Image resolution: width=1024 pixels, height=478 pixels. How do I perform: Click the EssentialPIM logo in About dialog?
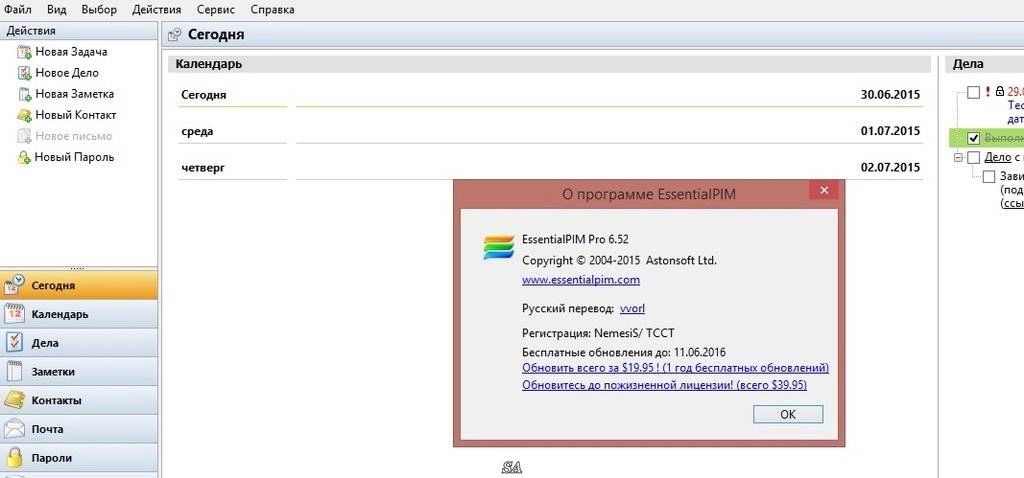tap(498, 247)
